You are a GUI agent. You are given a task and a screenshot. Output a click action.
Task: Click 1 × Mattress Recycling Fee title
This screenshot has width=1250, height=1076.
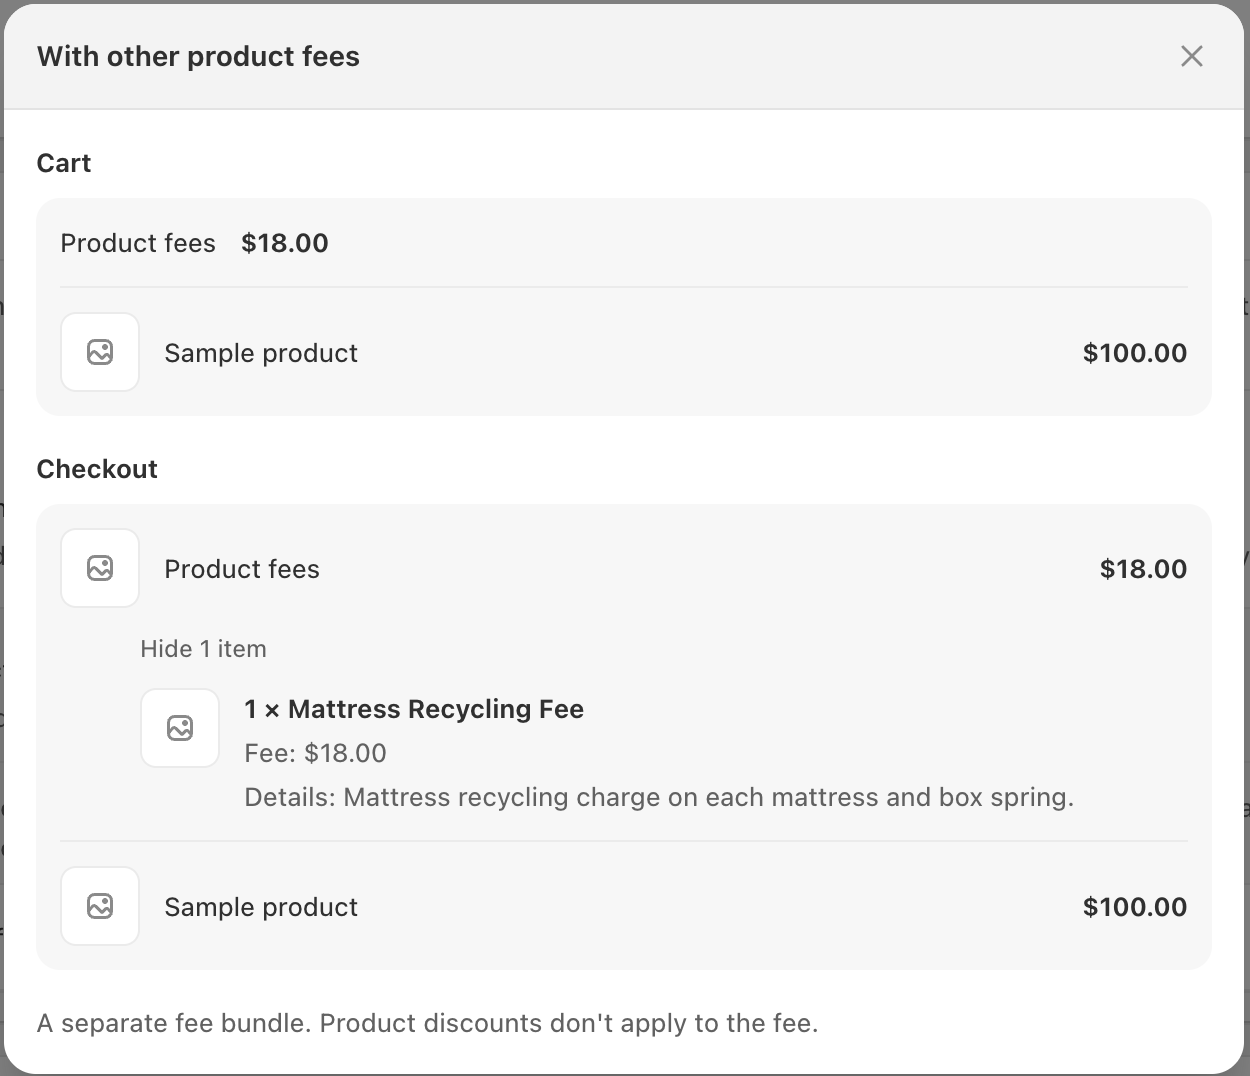[414, 709]
